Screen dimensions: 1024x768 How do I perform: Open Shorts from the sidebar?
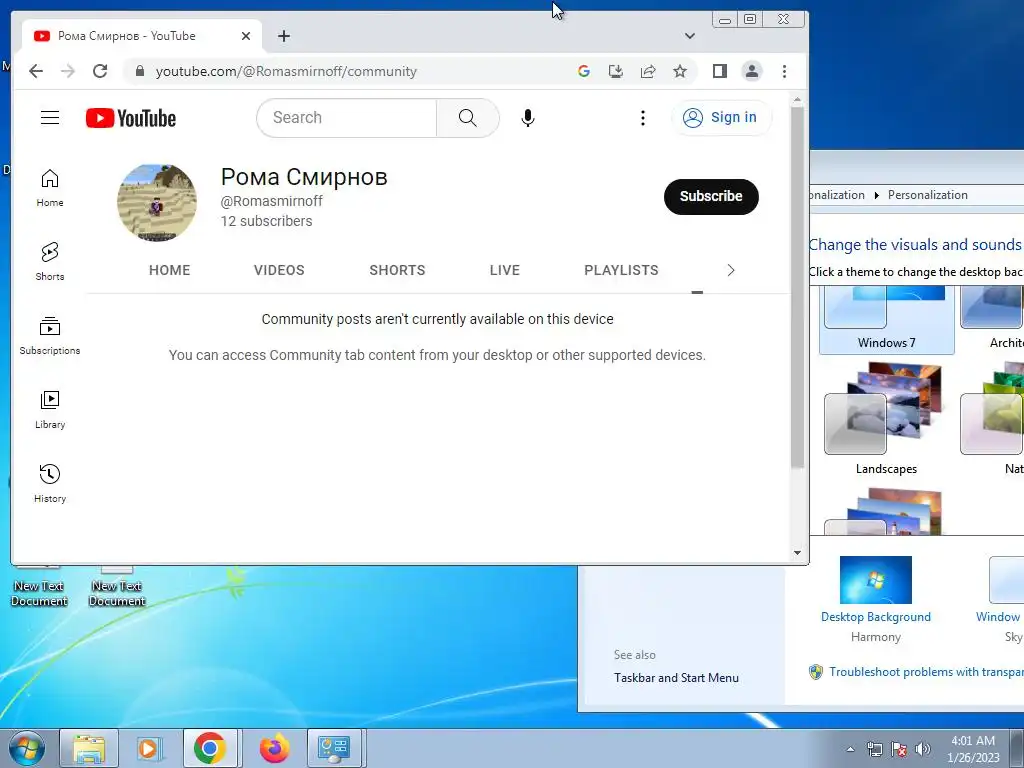(x=50, y=262)
